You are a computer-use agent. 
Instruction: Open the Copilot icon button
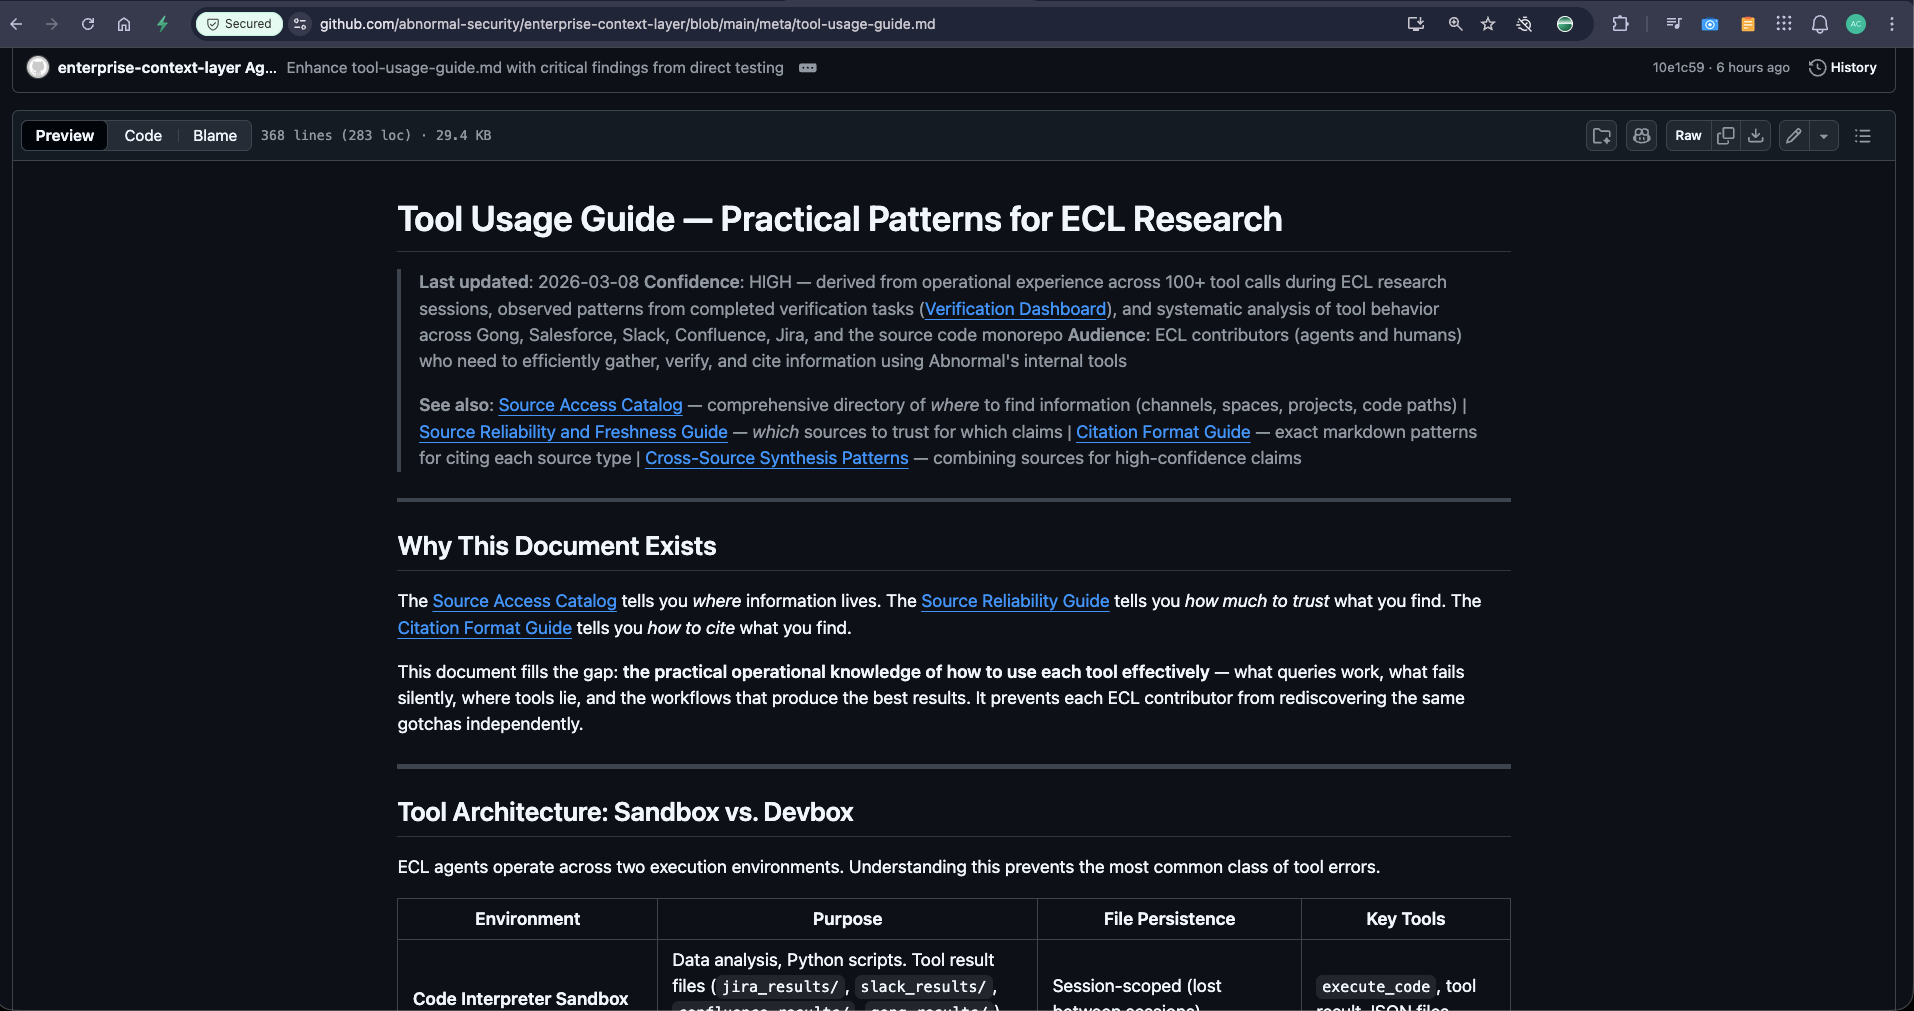pyautogui.click(x=1641, y=135)
